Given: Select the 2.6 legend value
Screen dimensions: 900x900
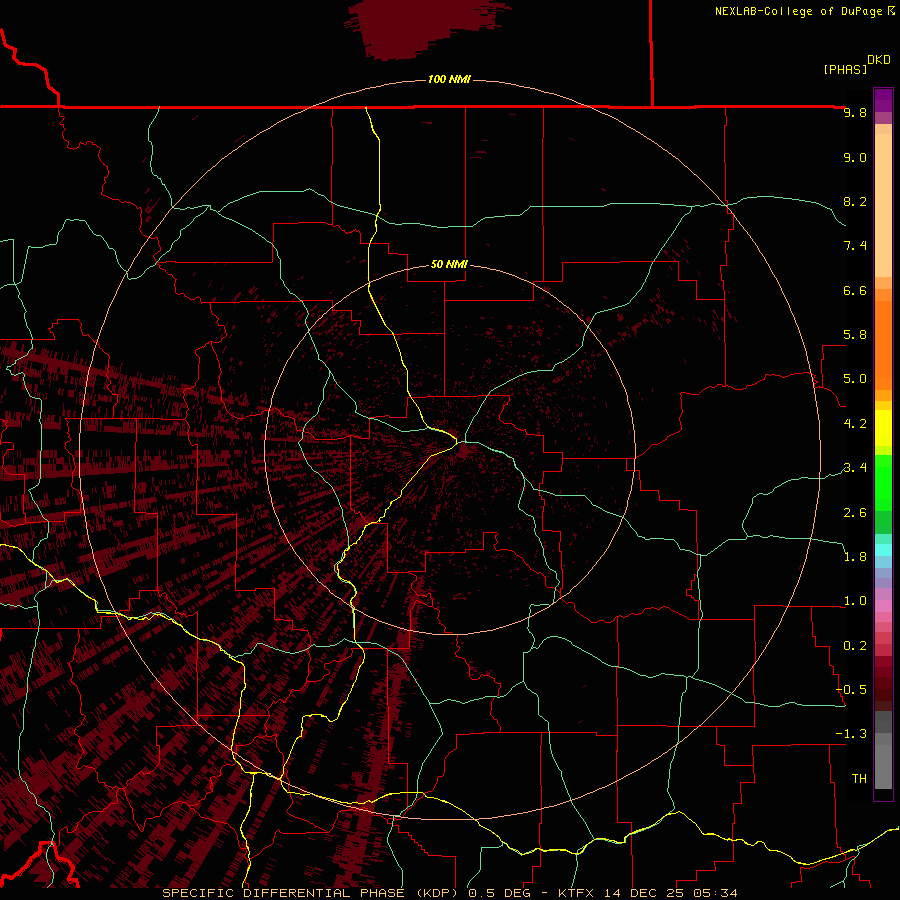Looking at the screenshot, I should pos(855,513).
